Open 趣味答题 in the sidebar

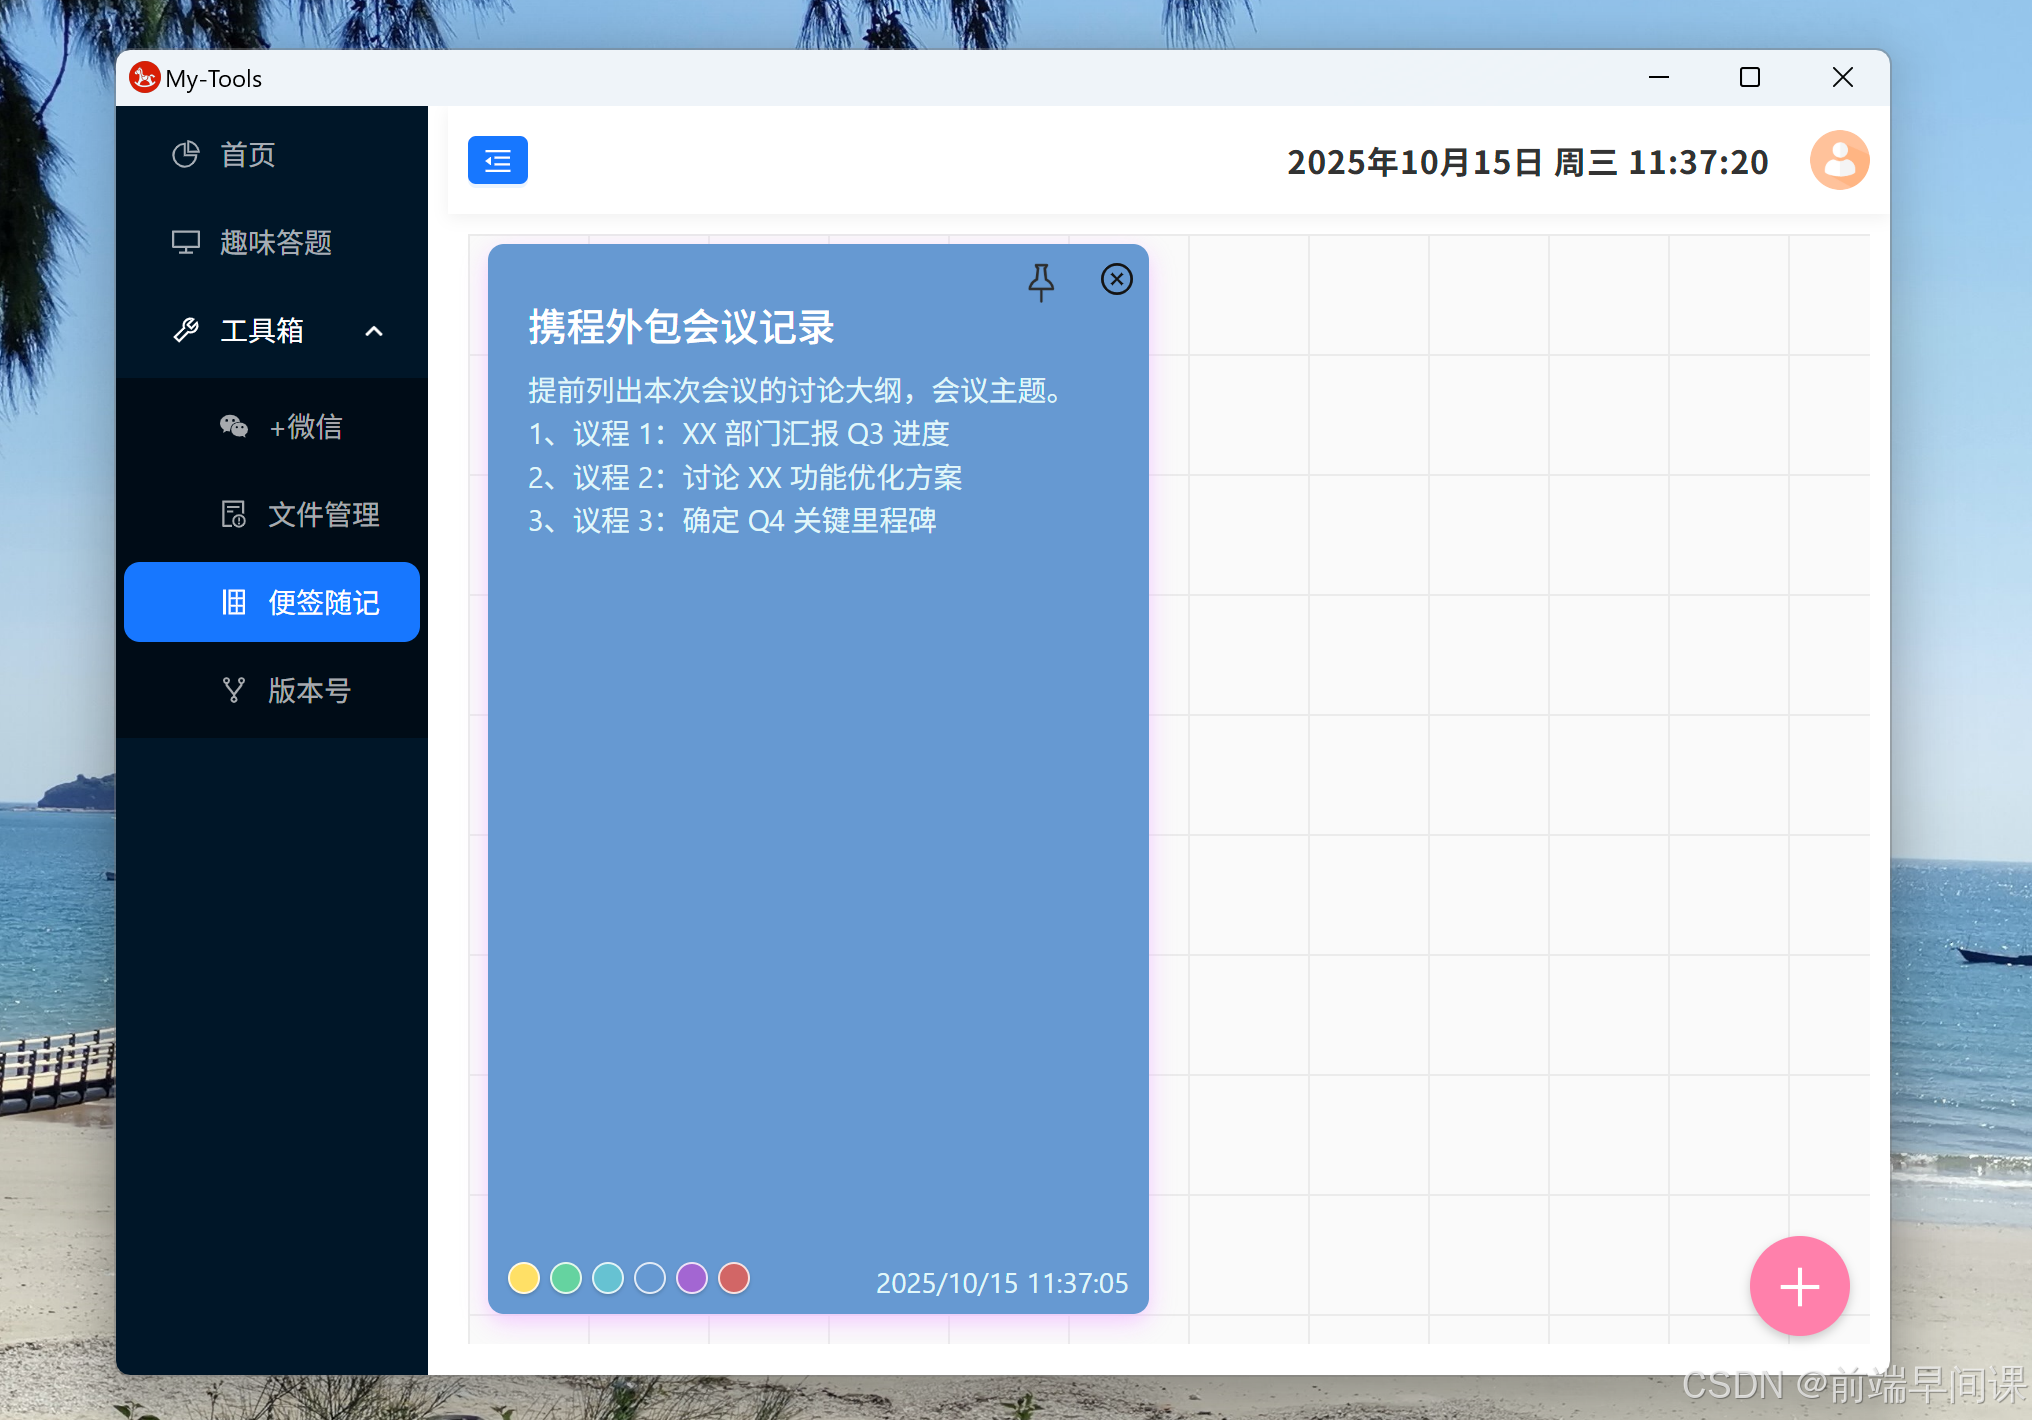click(272, 242)
